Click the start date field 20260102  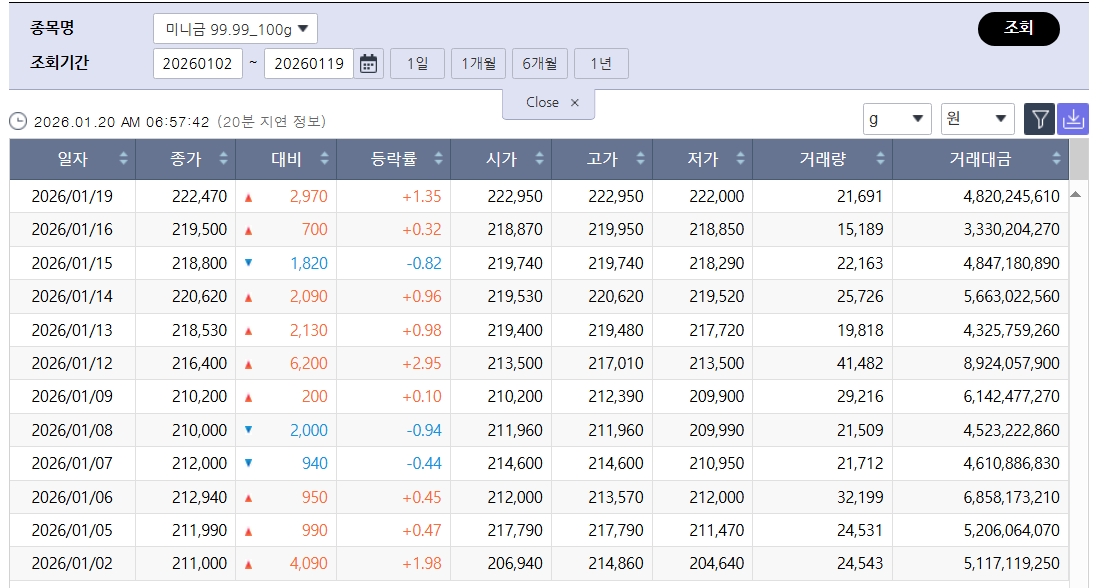197,64
